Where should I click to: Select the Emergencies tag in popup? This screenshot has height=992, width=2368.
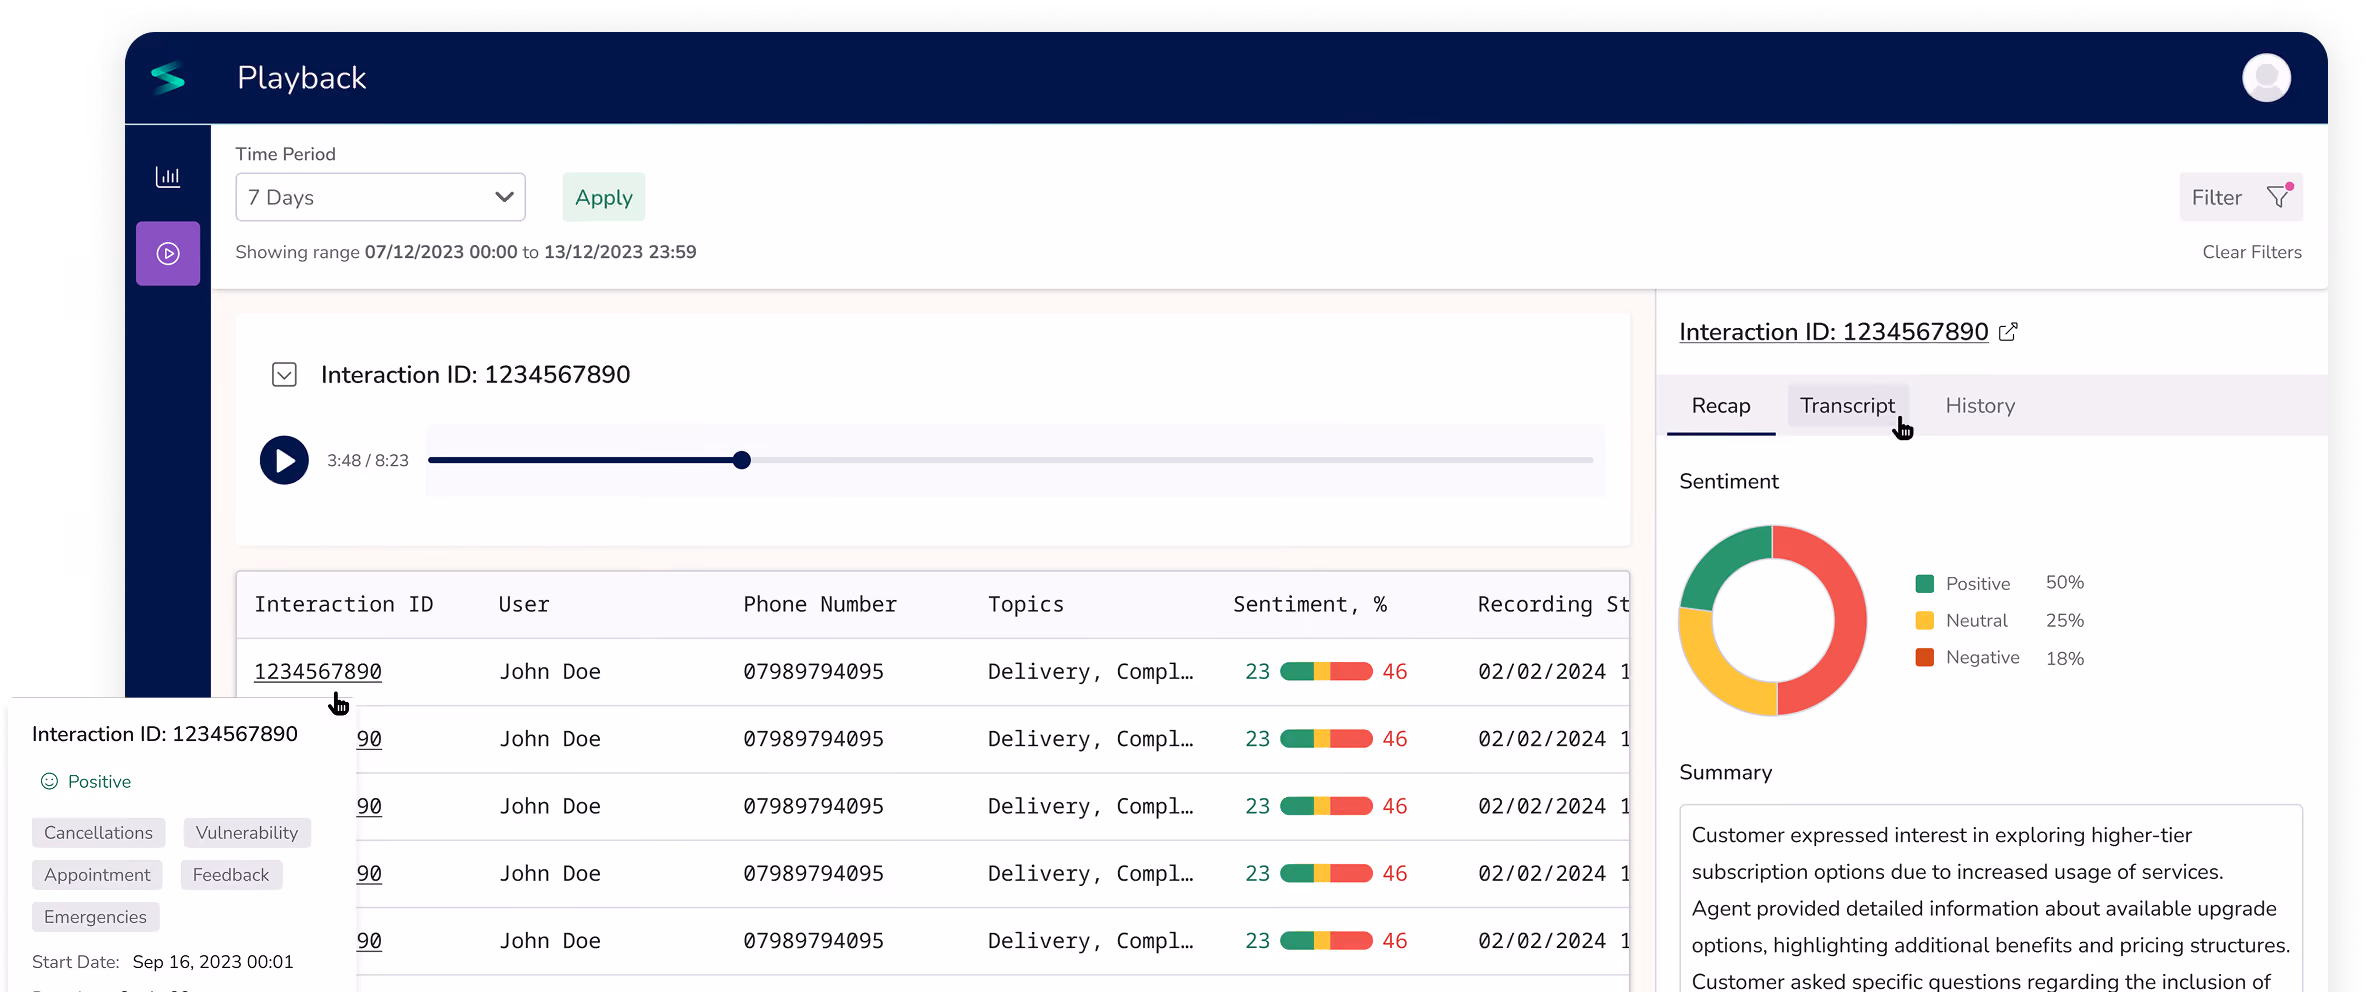click(x=95, y=917)
